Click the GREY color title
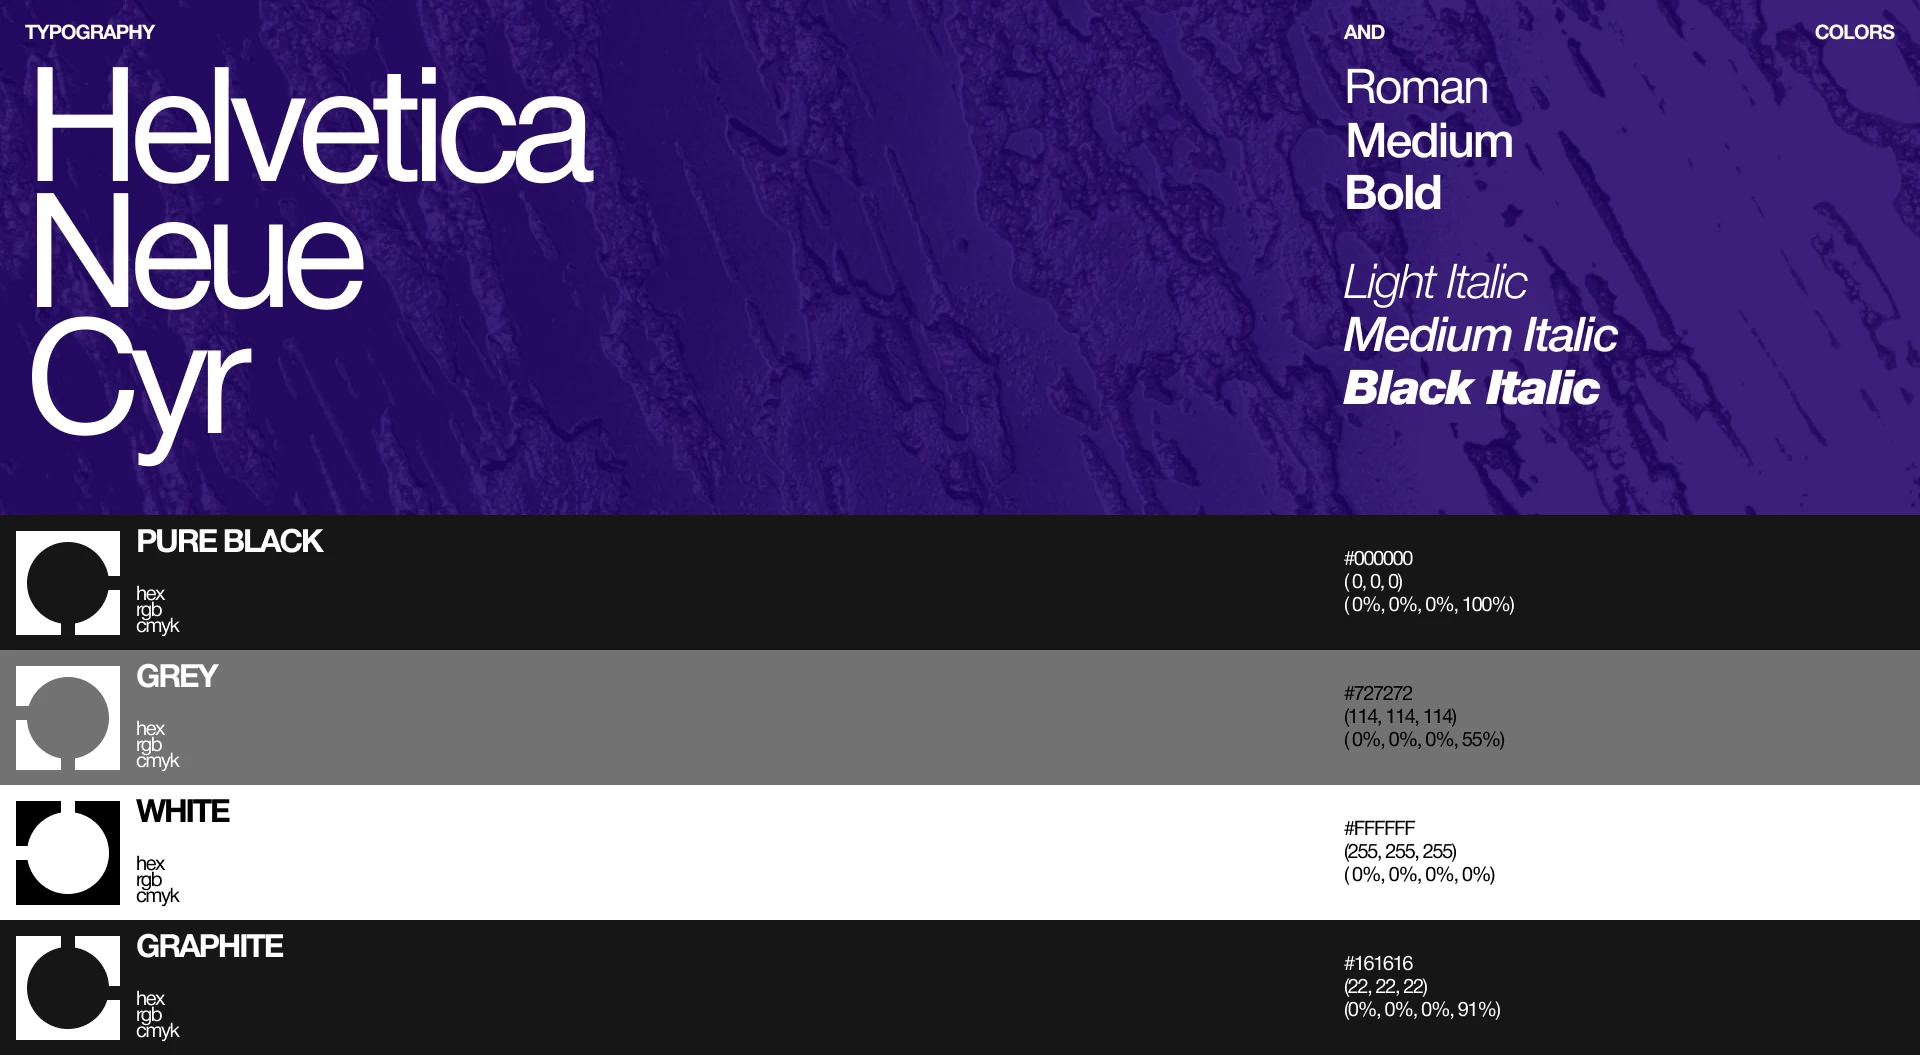The image size is (1920, 1055). (177, 676)
